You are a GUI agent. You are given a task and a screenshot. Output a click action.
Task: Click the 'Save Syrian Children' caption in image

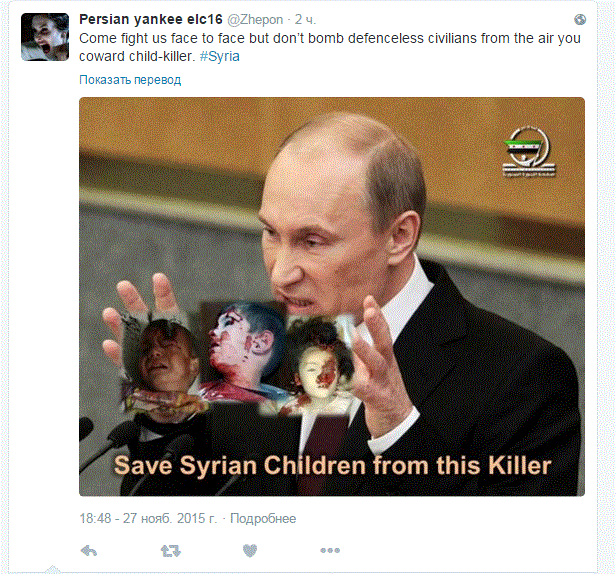tap(332, 466)
